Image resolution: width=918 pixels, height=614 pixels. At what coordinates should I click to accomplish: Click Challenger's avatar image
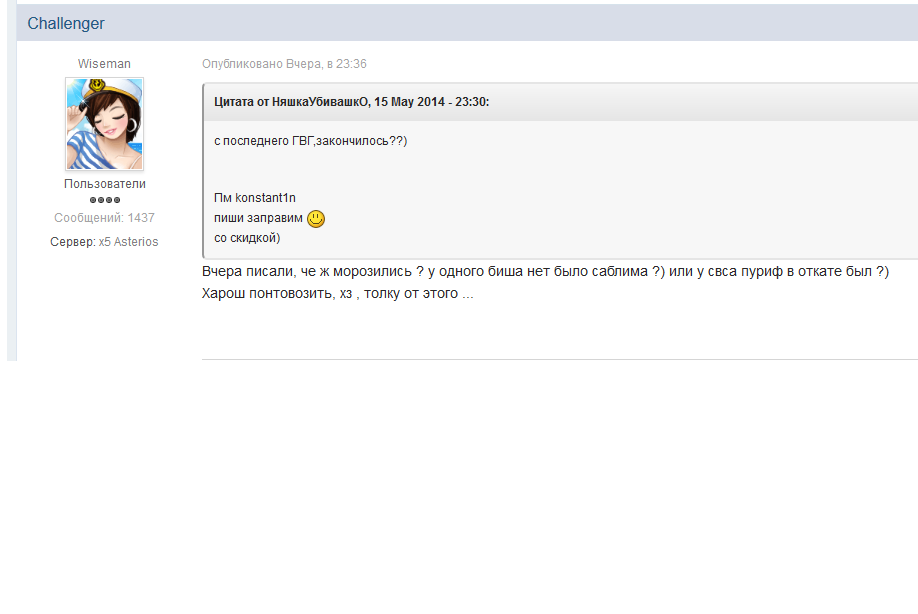105,124
